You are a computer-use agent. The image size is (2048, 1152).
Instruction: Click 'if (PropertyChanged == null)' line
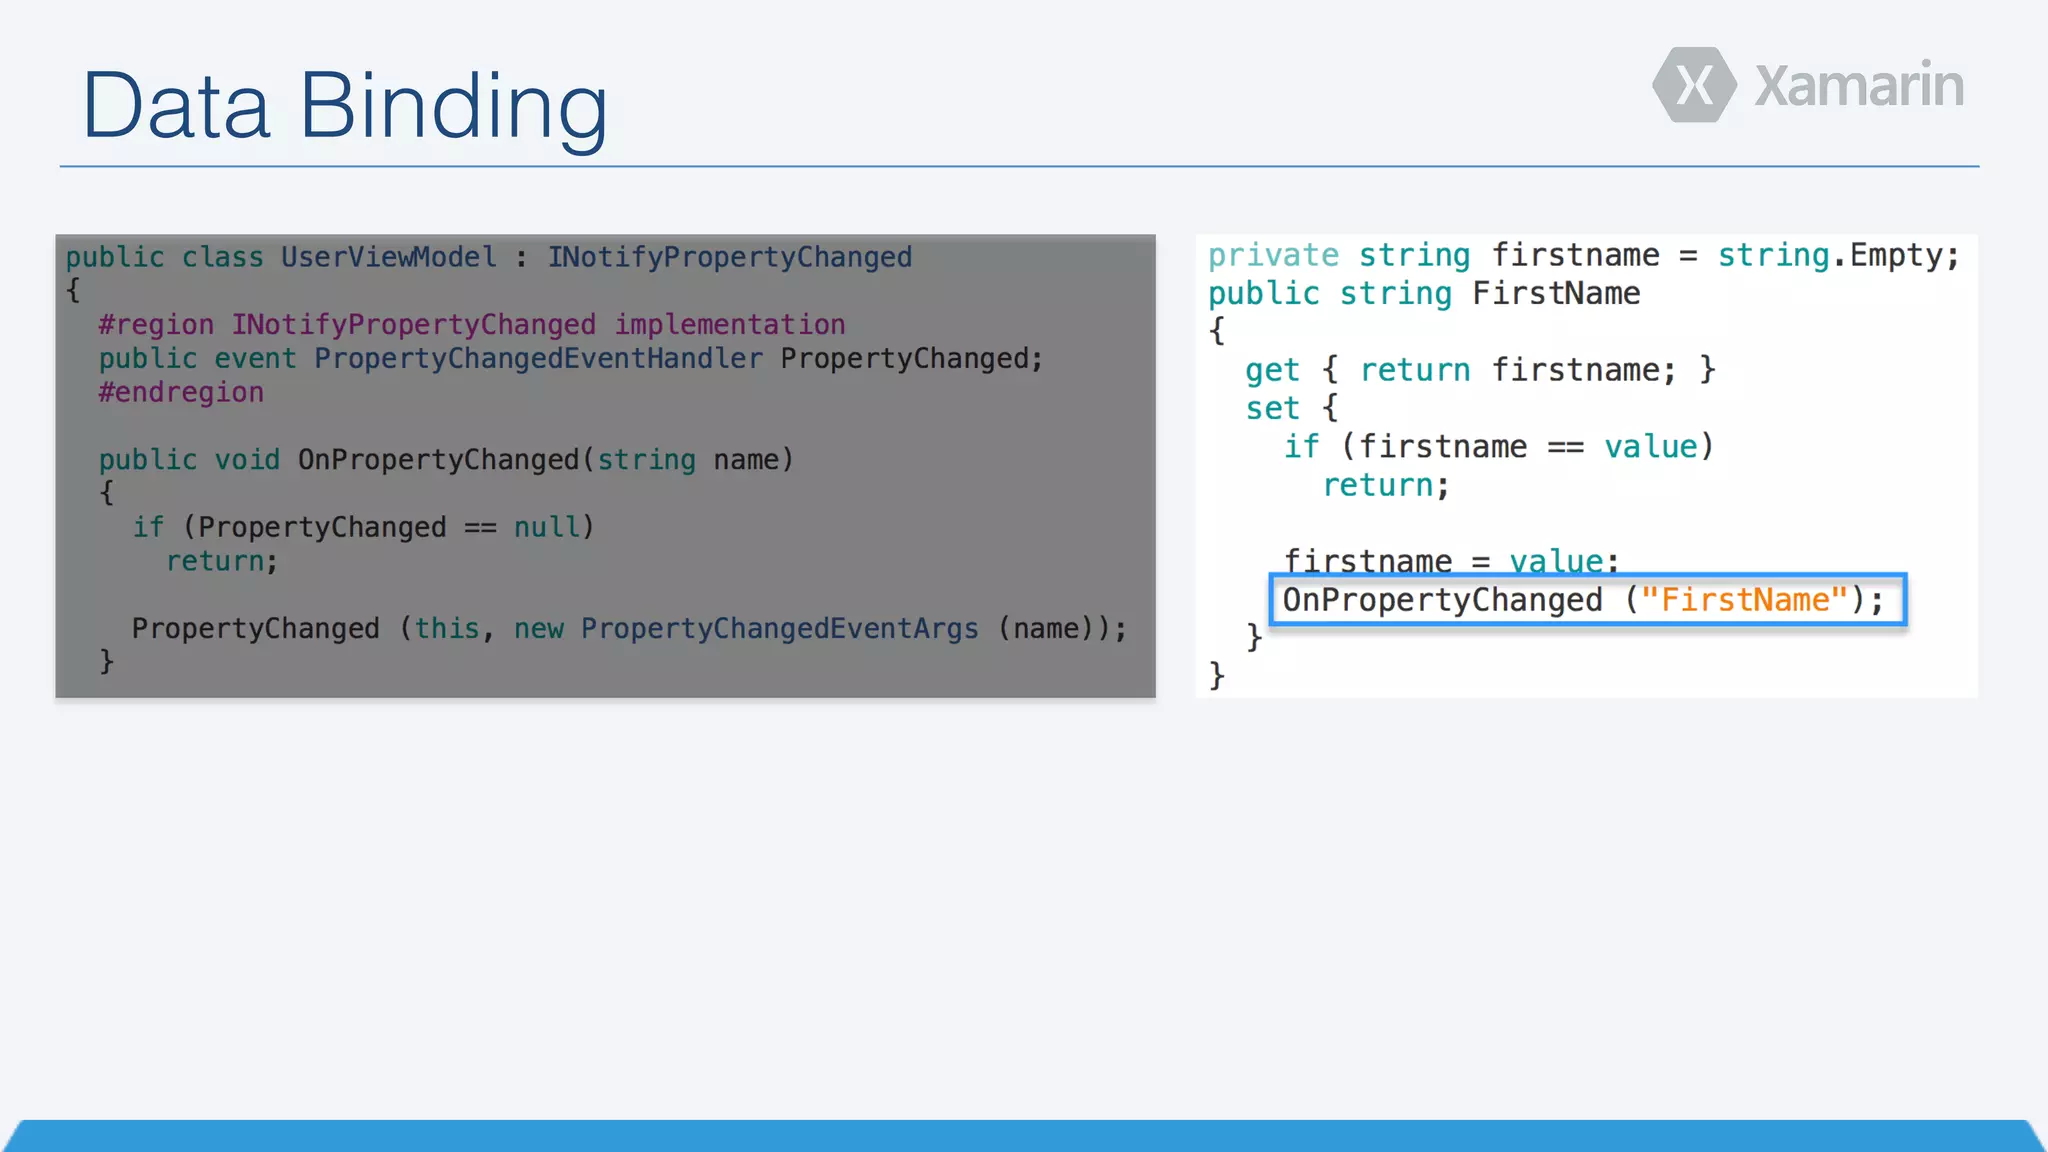(x=364, y=527)
